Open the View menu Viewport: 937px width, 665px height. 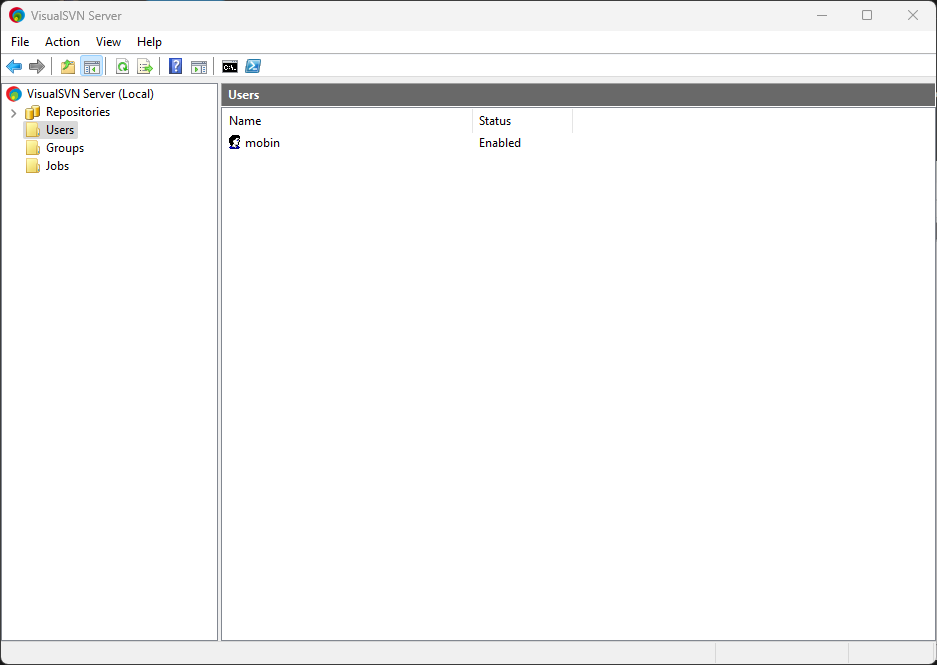(x=108, y=42)
